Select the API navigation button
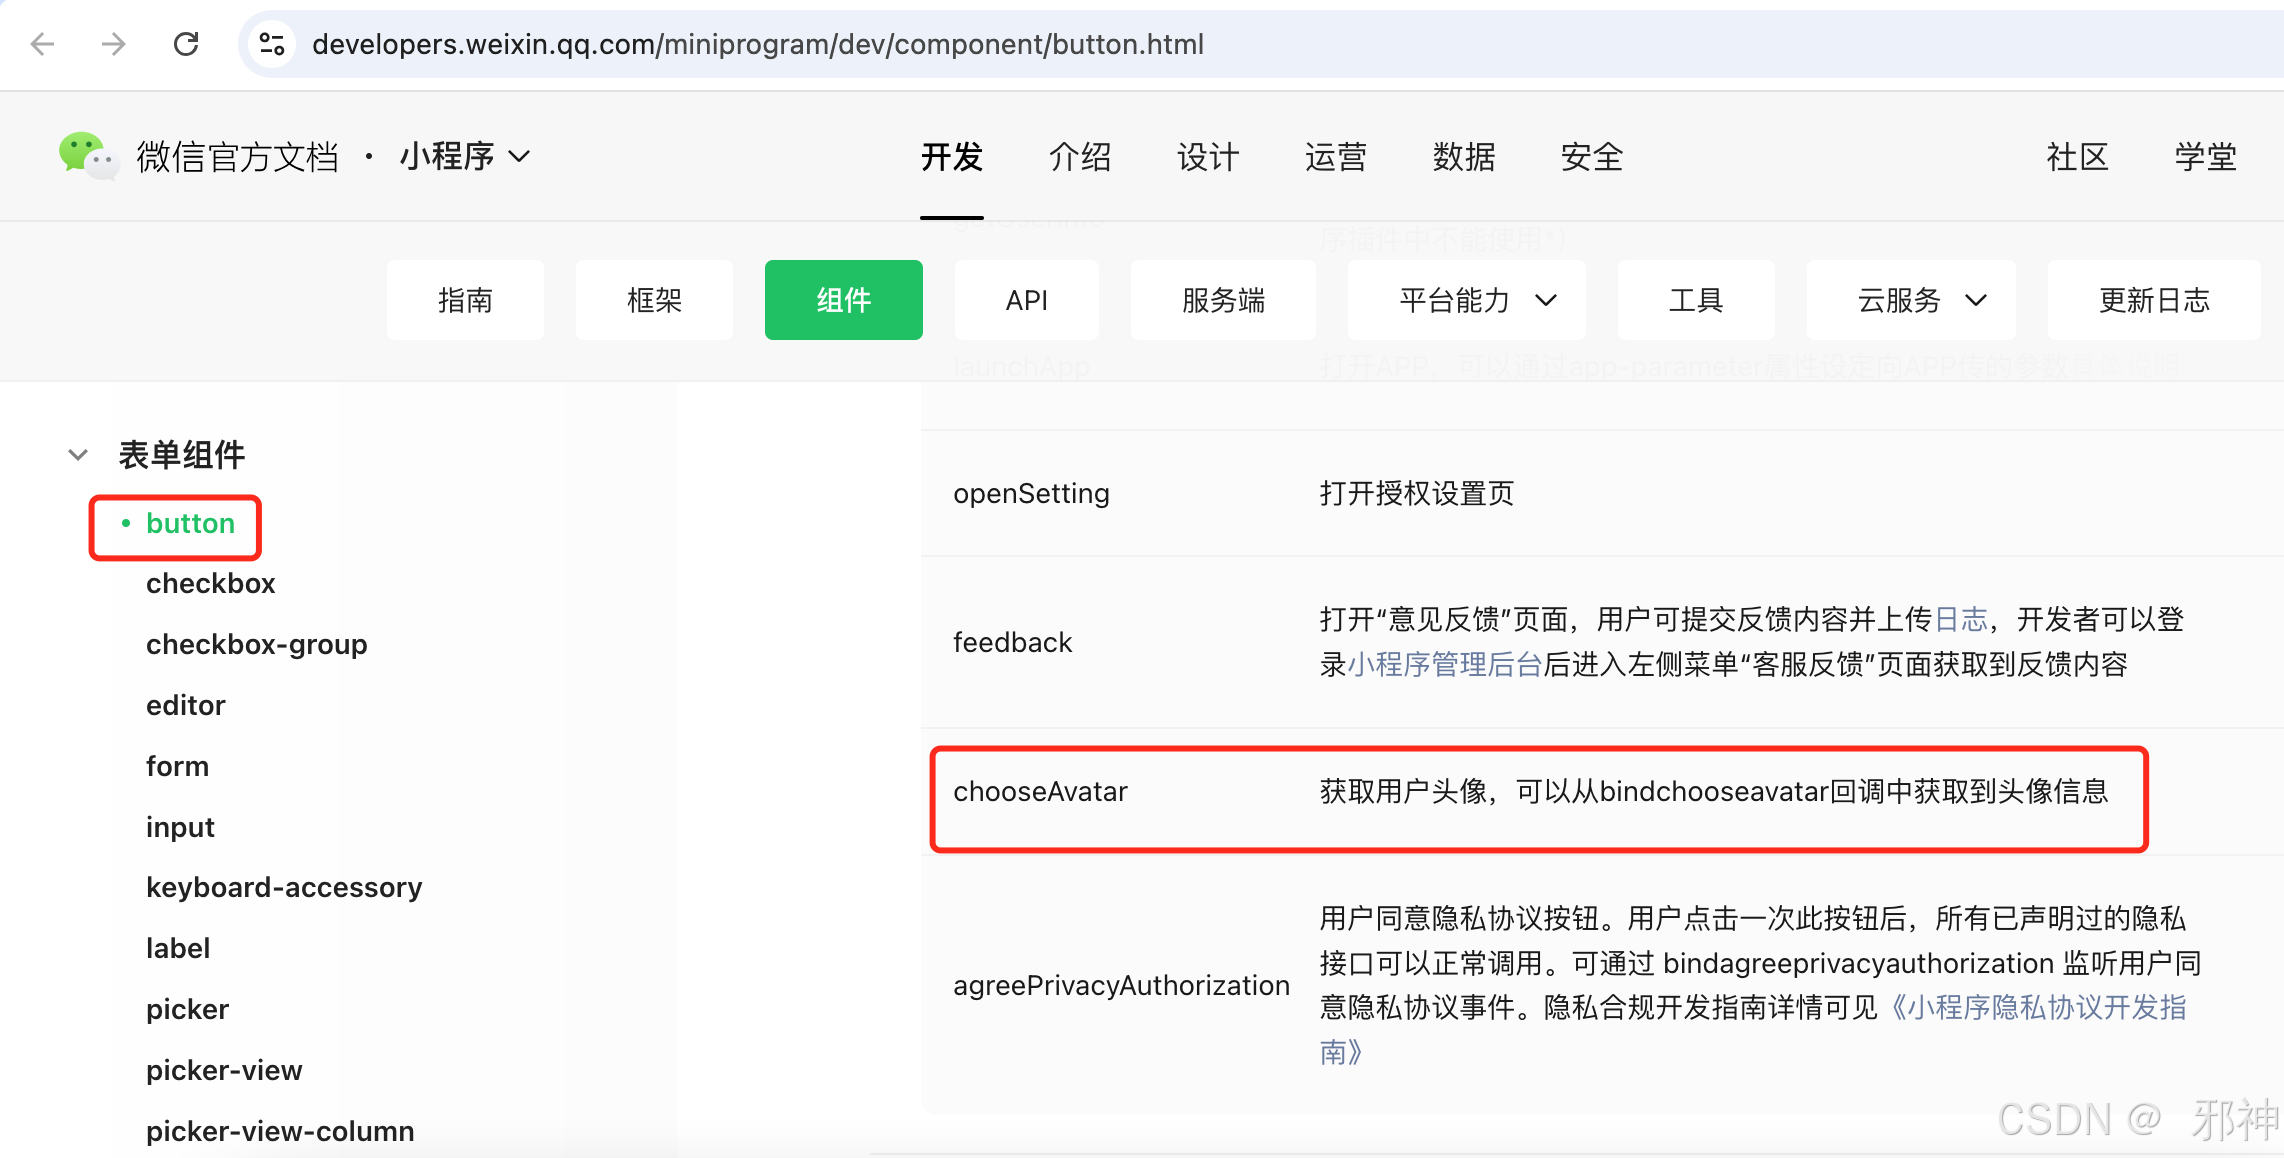This screenshot has width=2284, height=1158. [1026, 300]
